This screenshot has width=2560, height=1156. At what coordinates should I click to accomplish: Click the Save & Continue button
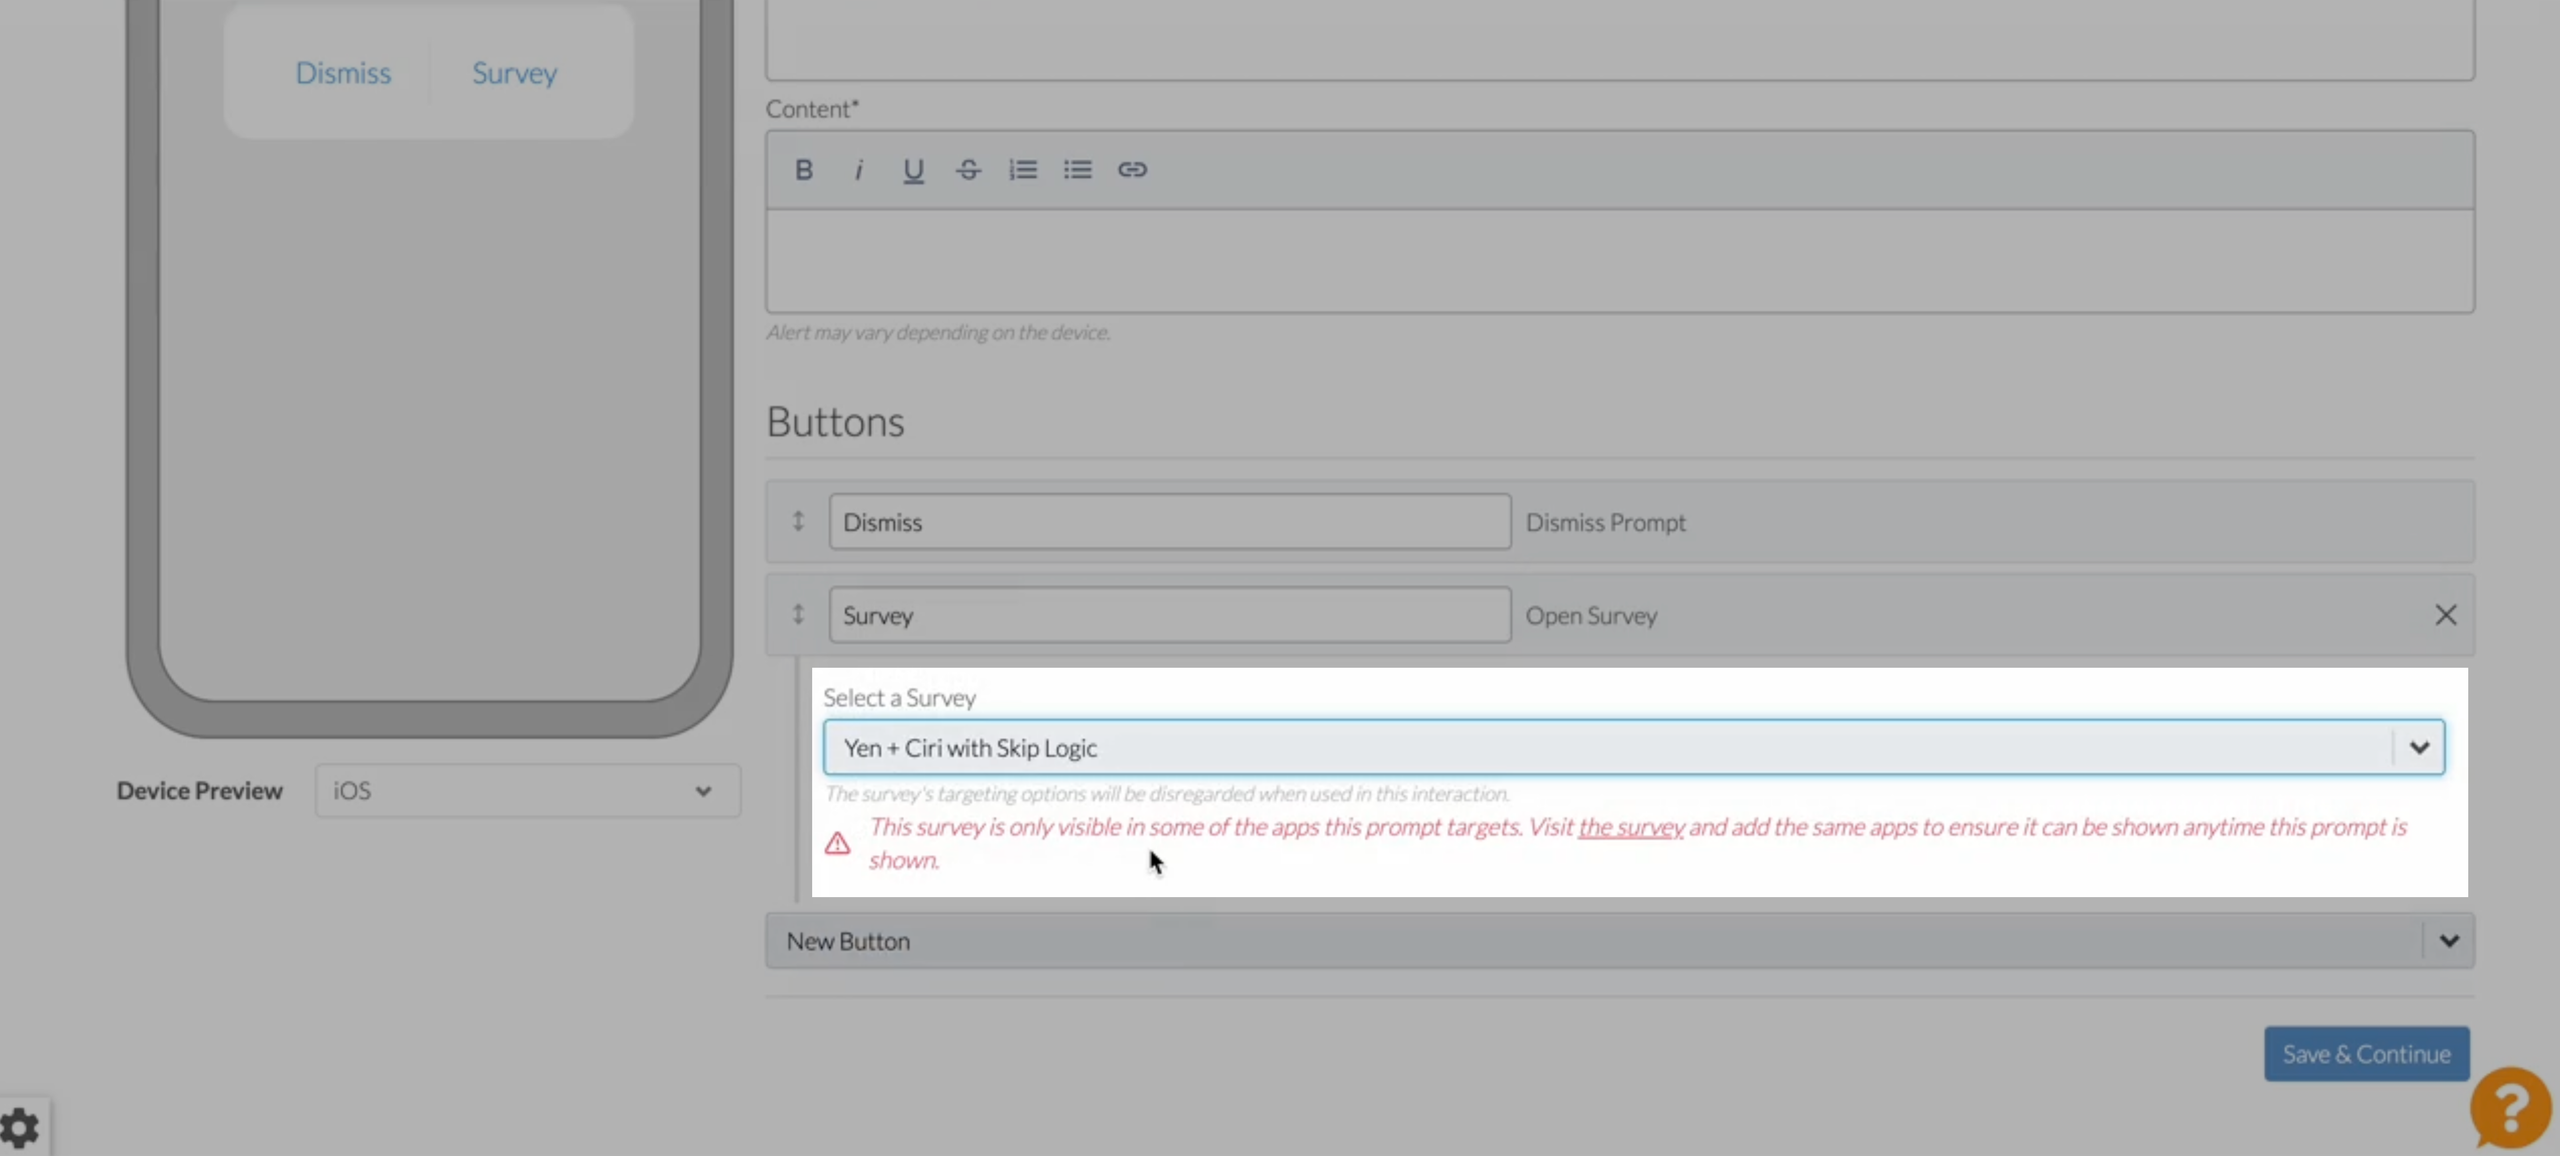(x=2366, y=1054)
